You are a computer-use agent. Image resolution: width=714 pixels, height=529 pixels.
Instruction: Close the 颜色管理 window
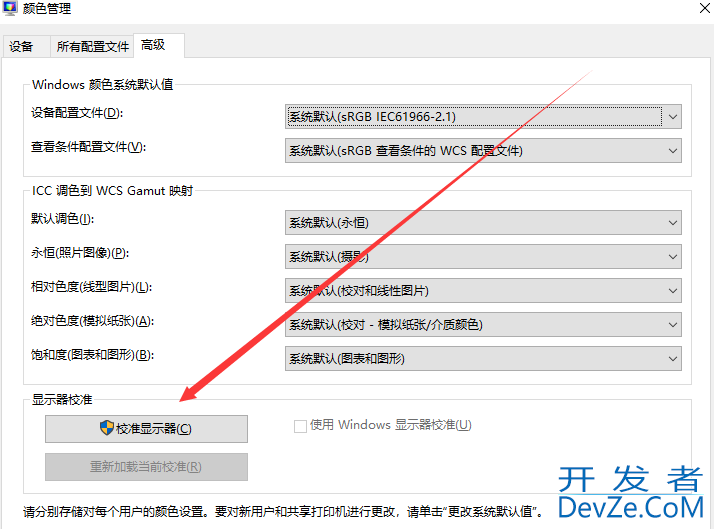(x=704, y=8)
